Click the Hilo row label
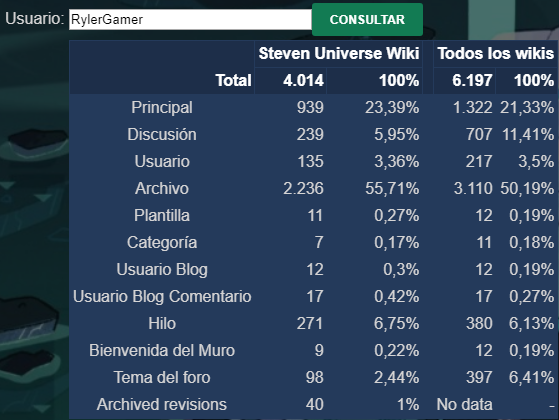Viewport: 559px width, 420px height. pos(162,324)
